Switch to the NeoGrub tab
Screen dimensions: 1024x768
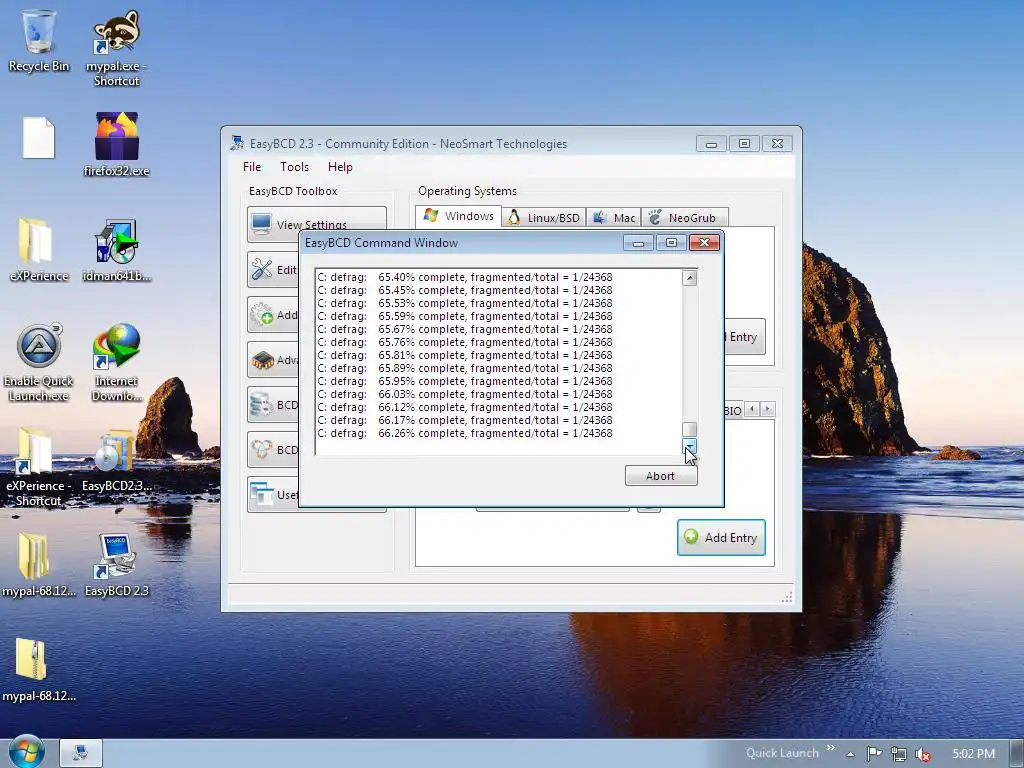click(684, 217)
